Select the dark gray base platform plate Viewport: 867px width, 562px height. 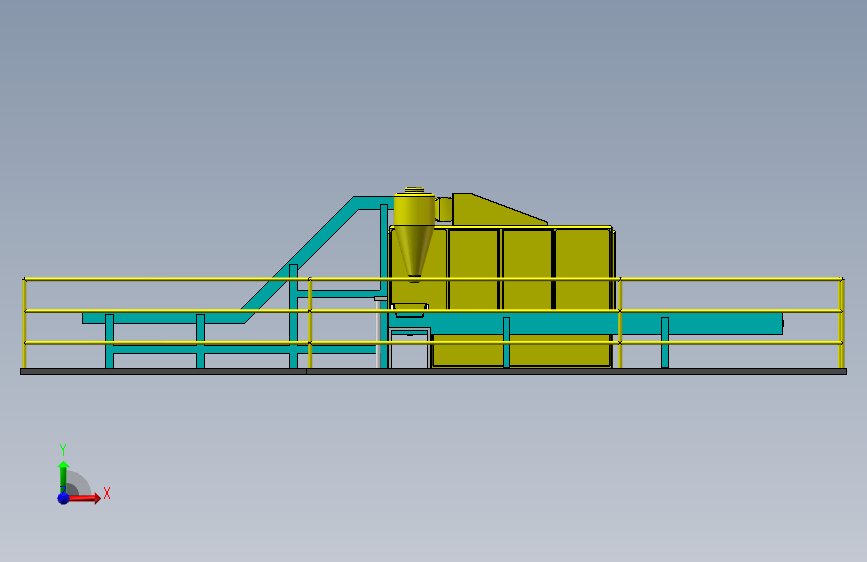click(433, 372)
